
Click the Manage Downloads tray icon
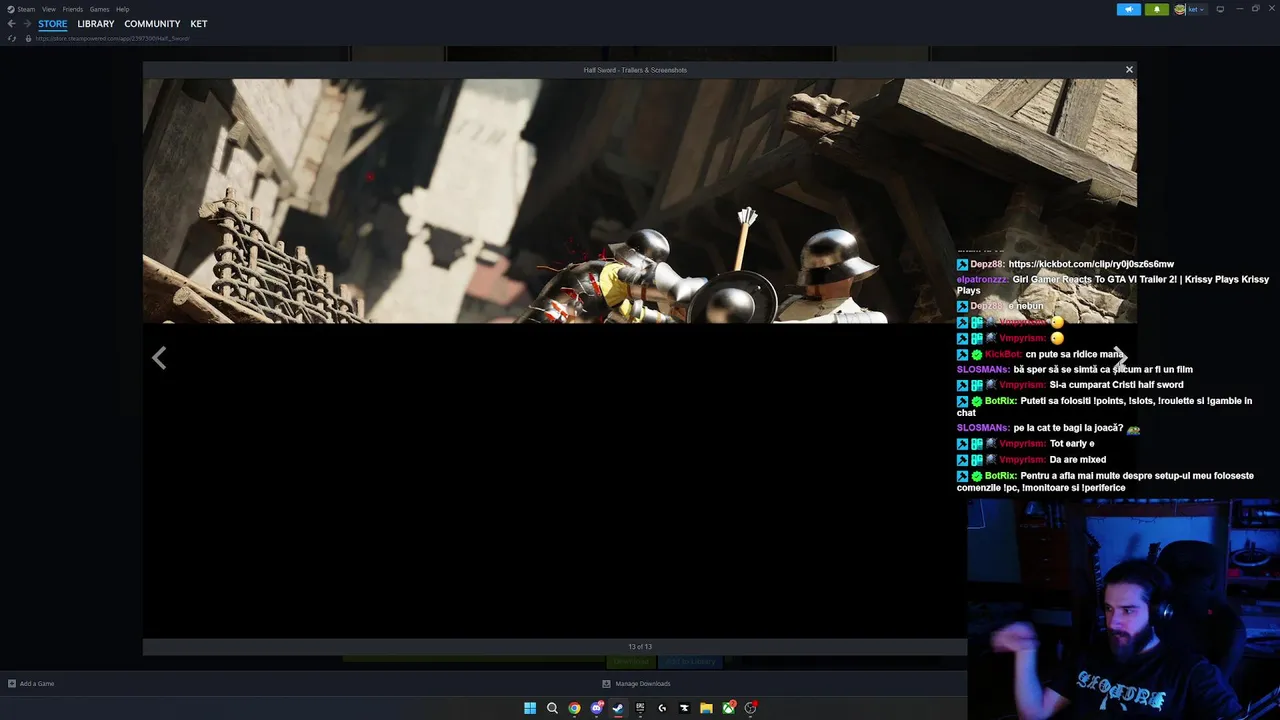pyautogui.click(x=606, y=684)
